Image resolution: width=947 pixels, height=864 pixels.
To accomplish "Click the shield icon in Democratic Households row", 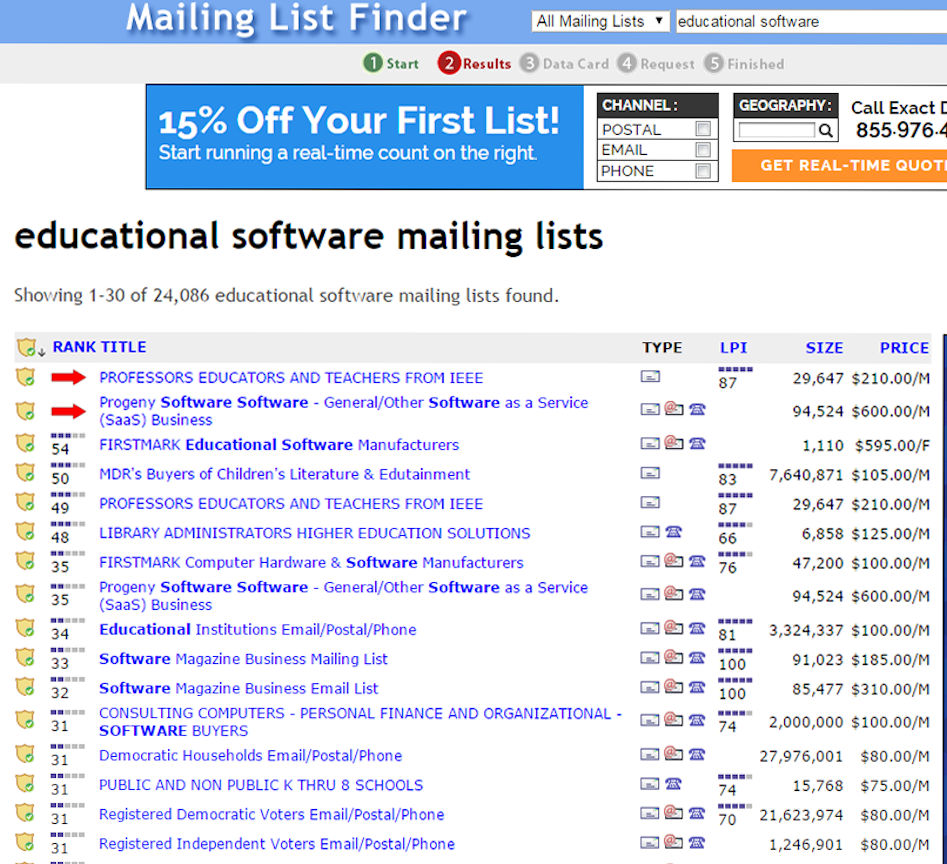I will 25,754.
